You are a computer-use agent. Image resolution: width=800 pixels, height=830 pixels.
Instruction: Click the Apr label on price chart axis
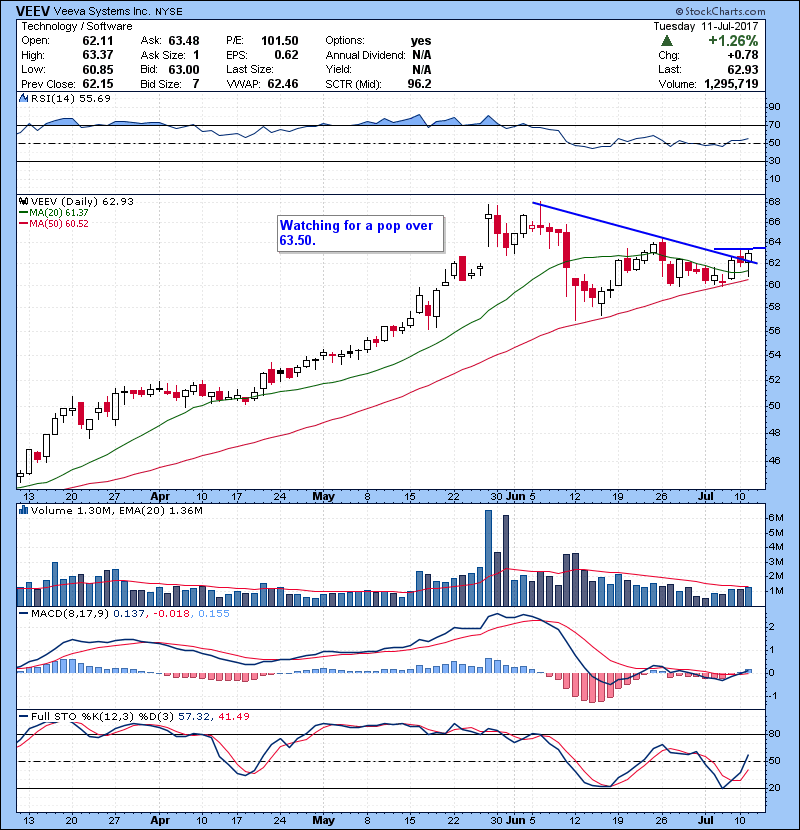[160, 497]
